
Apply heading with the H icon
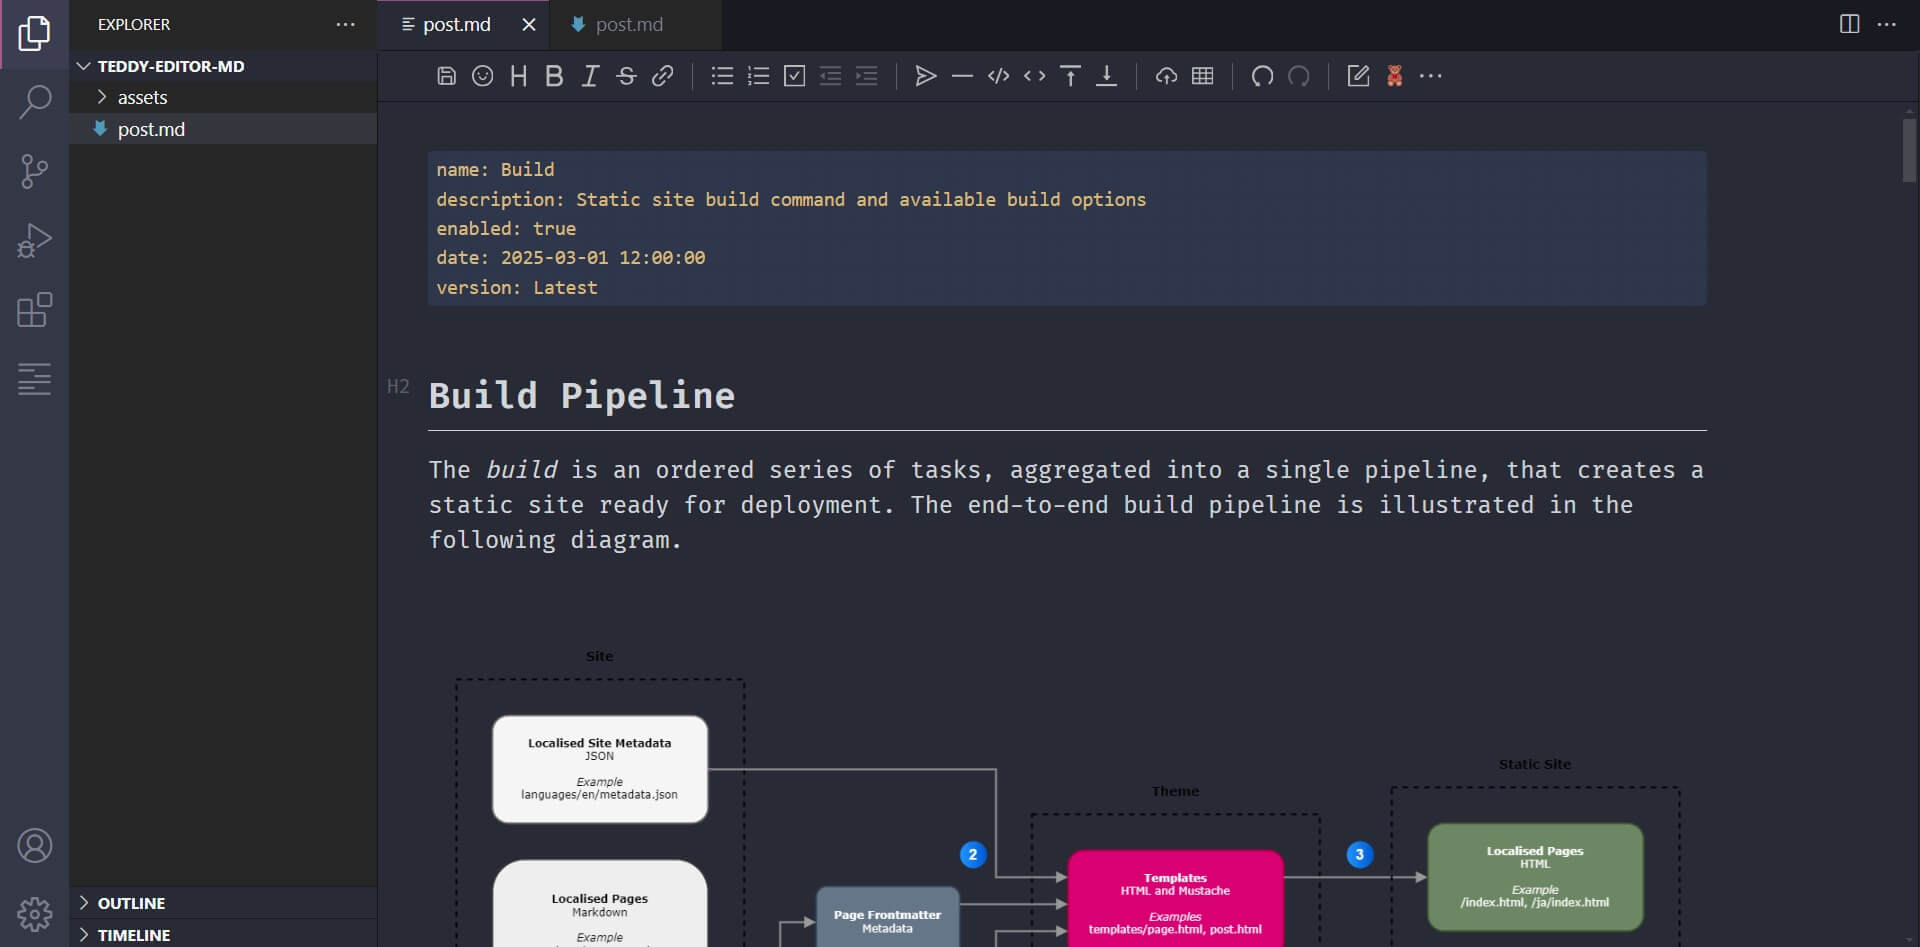518,76
